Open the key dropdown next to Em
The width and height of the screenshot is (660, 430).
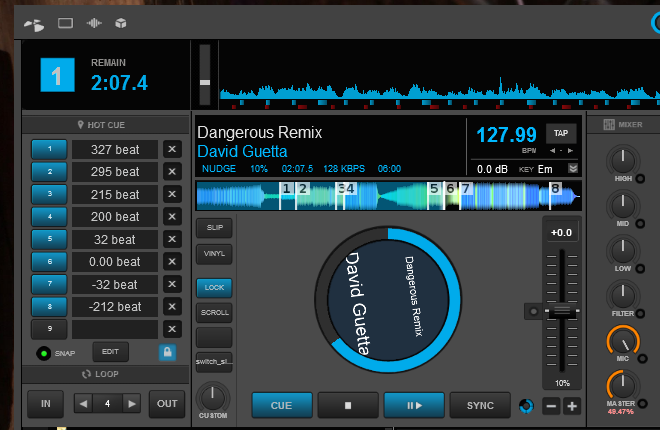click(573, 168)
